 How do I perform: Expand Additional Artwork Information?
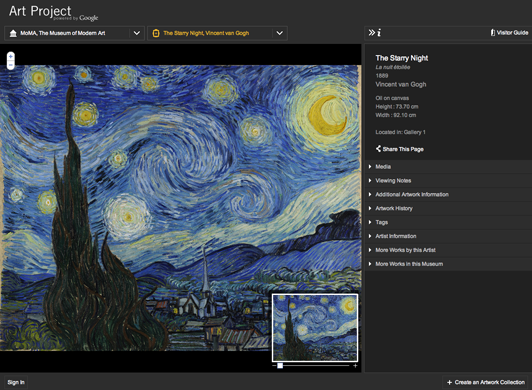(449, 194)
